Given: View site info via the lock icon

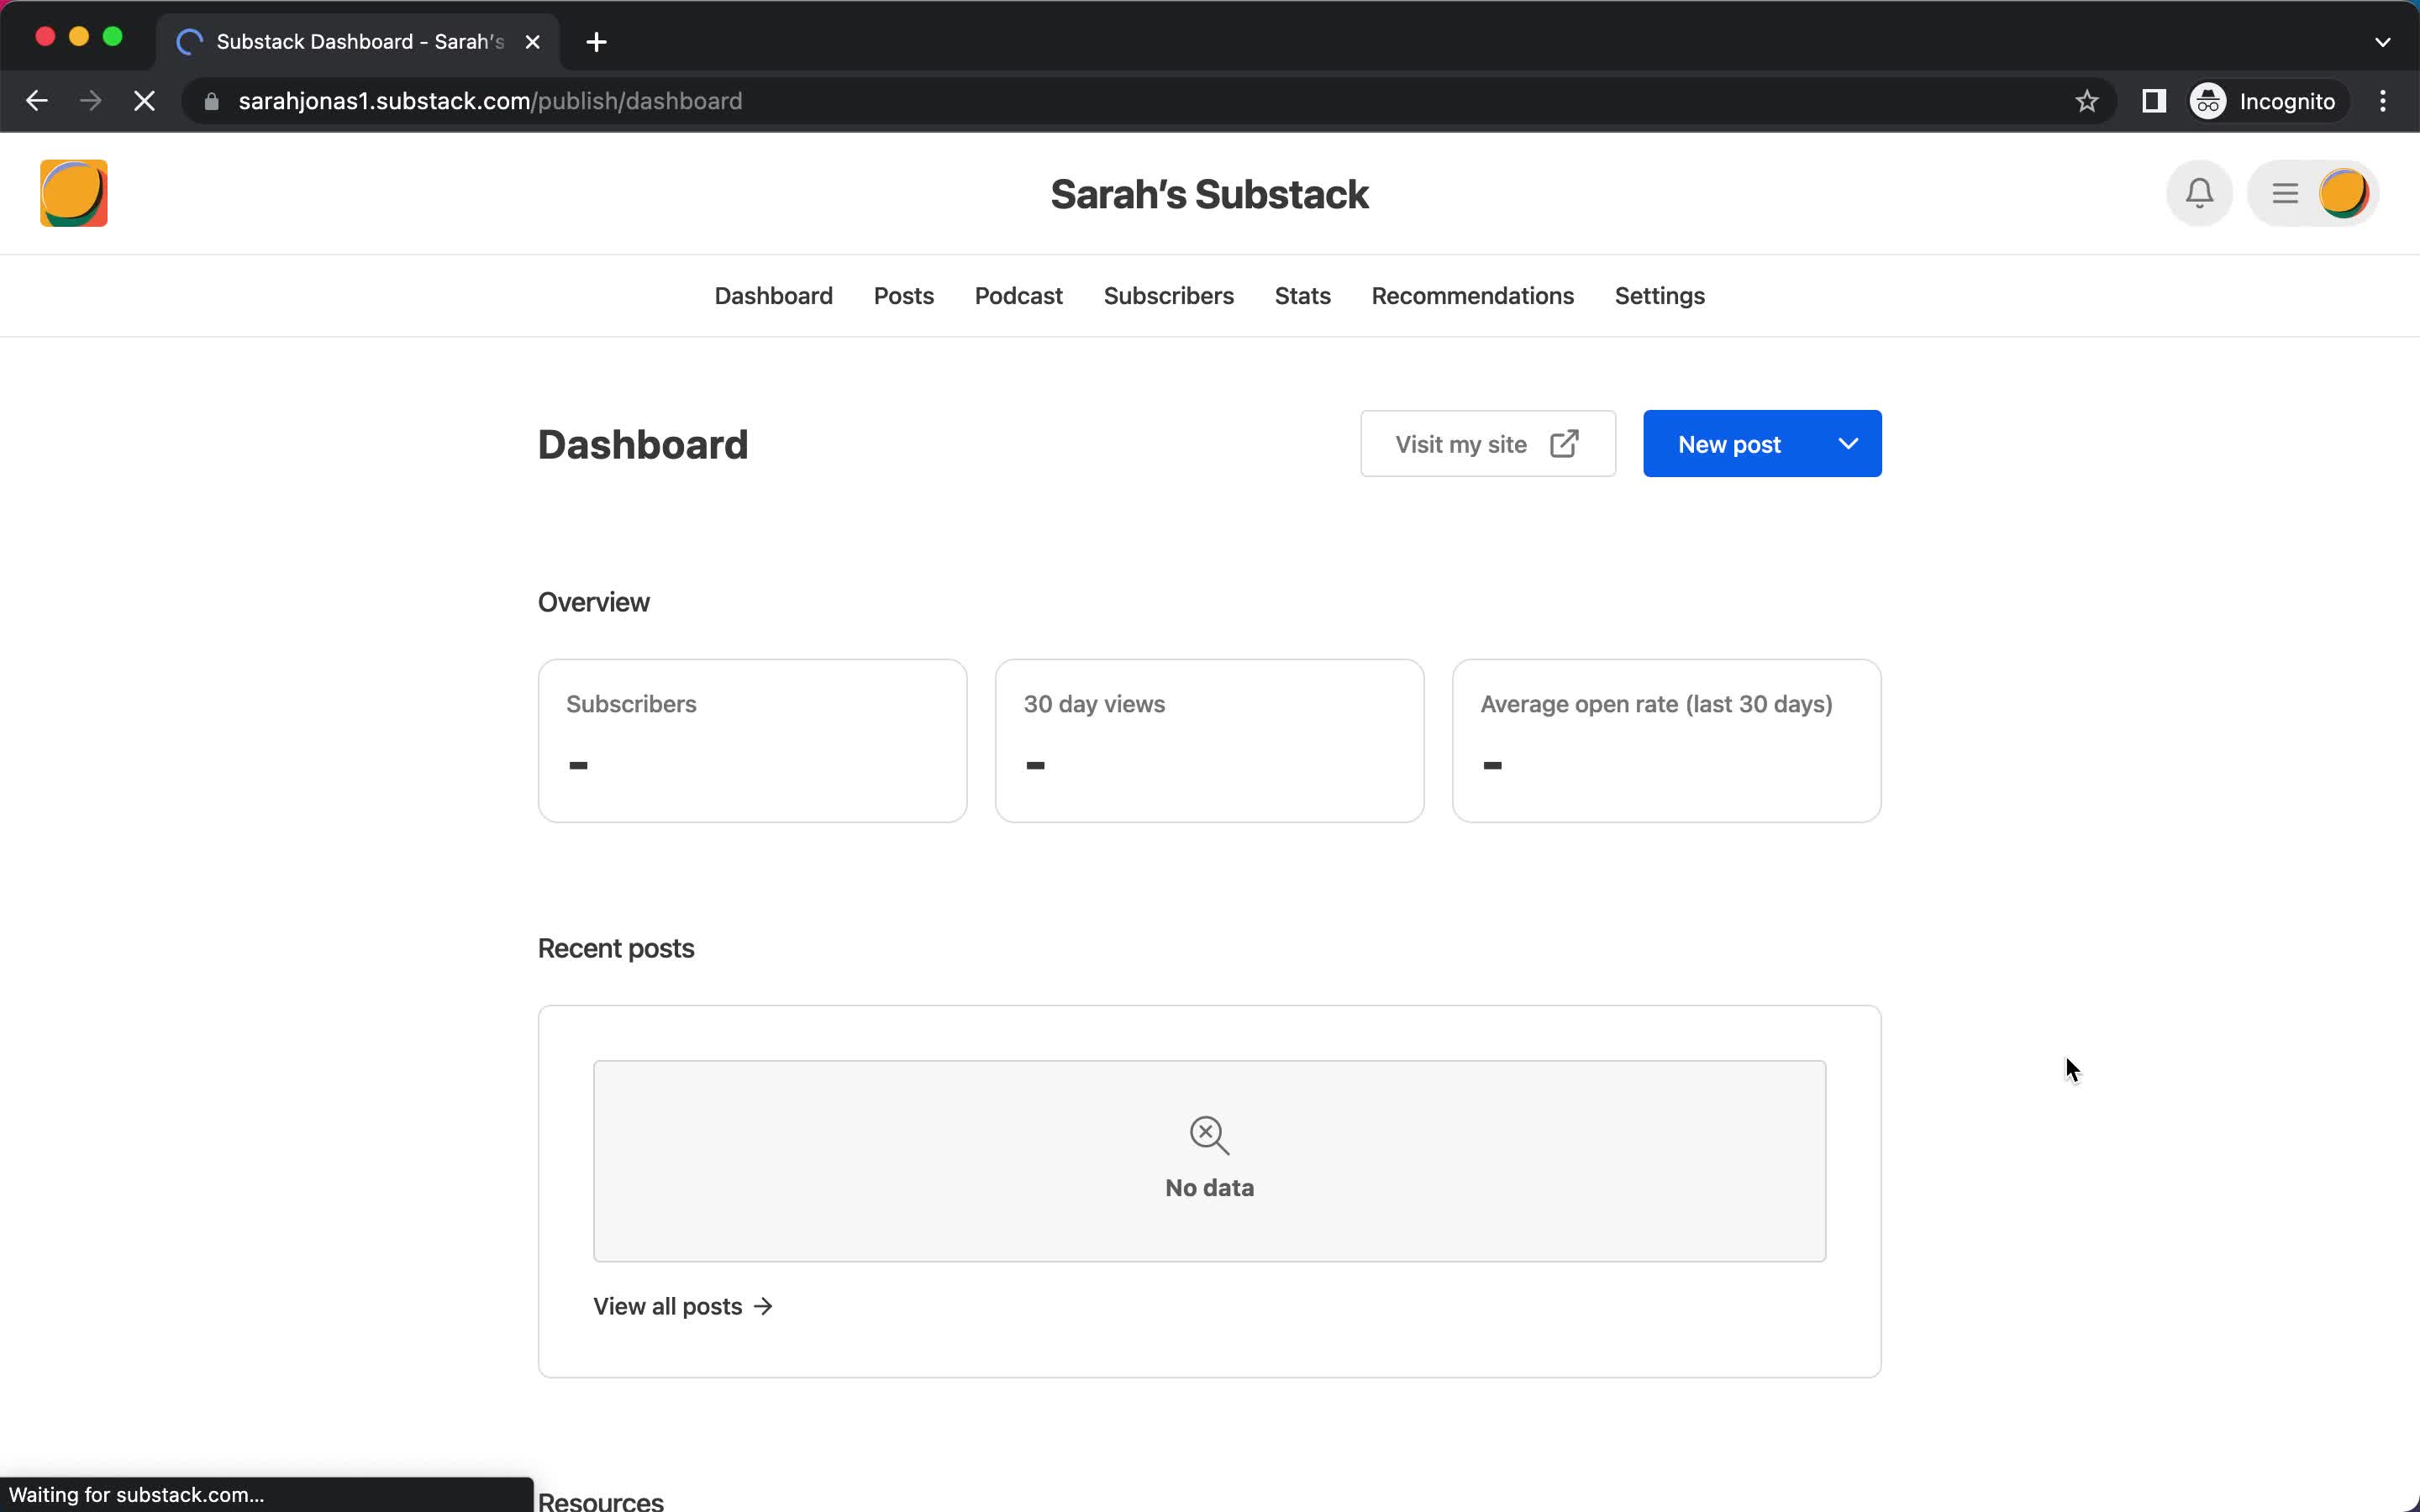Looking at the screenshot, I should 211,101.
